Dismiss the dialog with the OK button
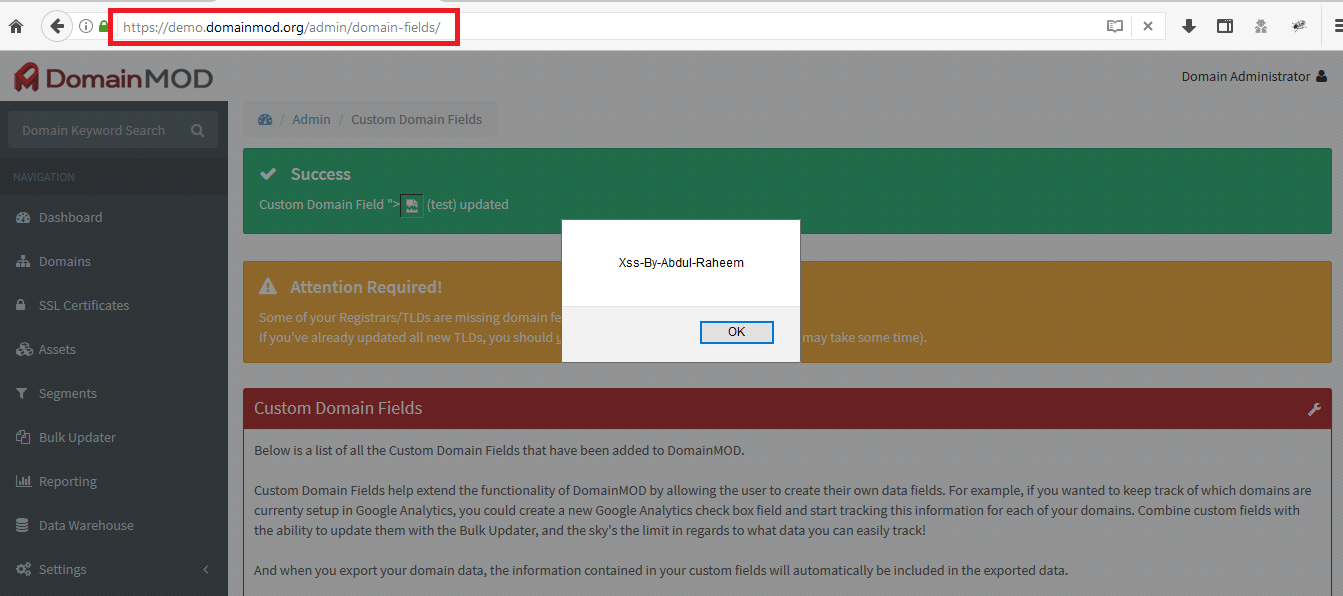Viewport: 1343px width, 596px height. coord(736,331)
